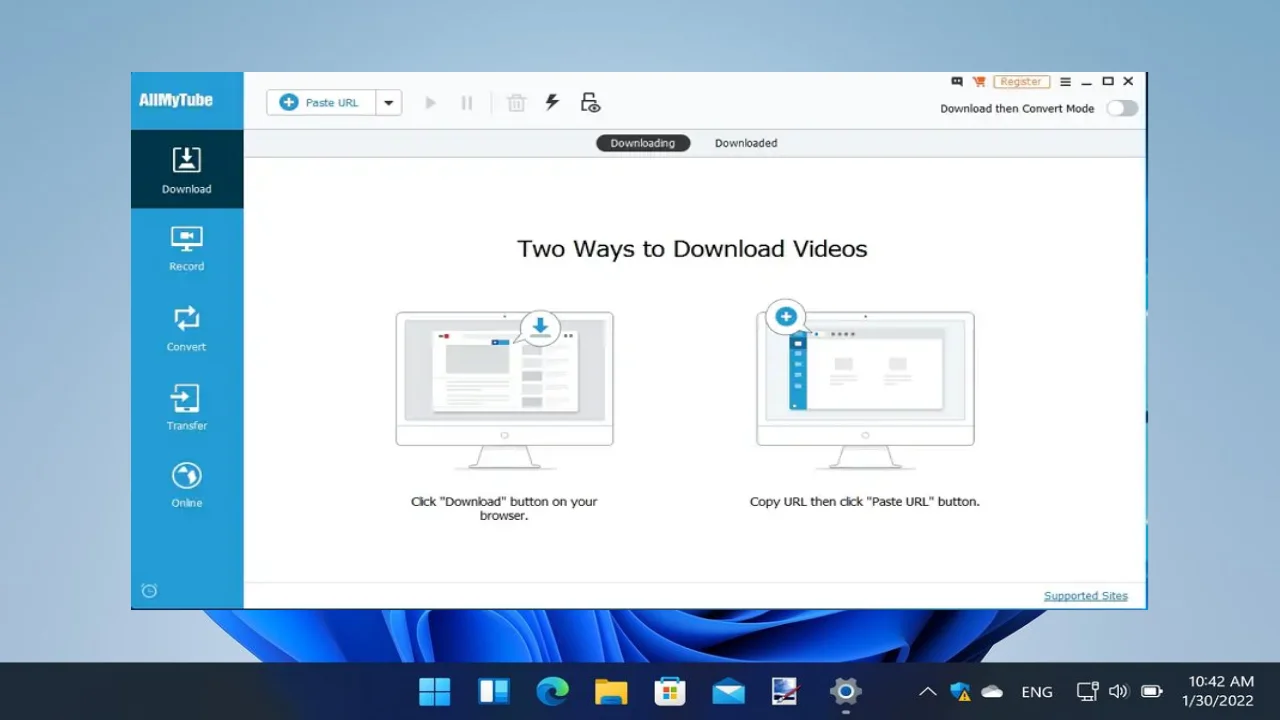The image size is (1280, 720).
Task: Open the clock showing 10:42 AM
Action: (x=1219, y=691)
